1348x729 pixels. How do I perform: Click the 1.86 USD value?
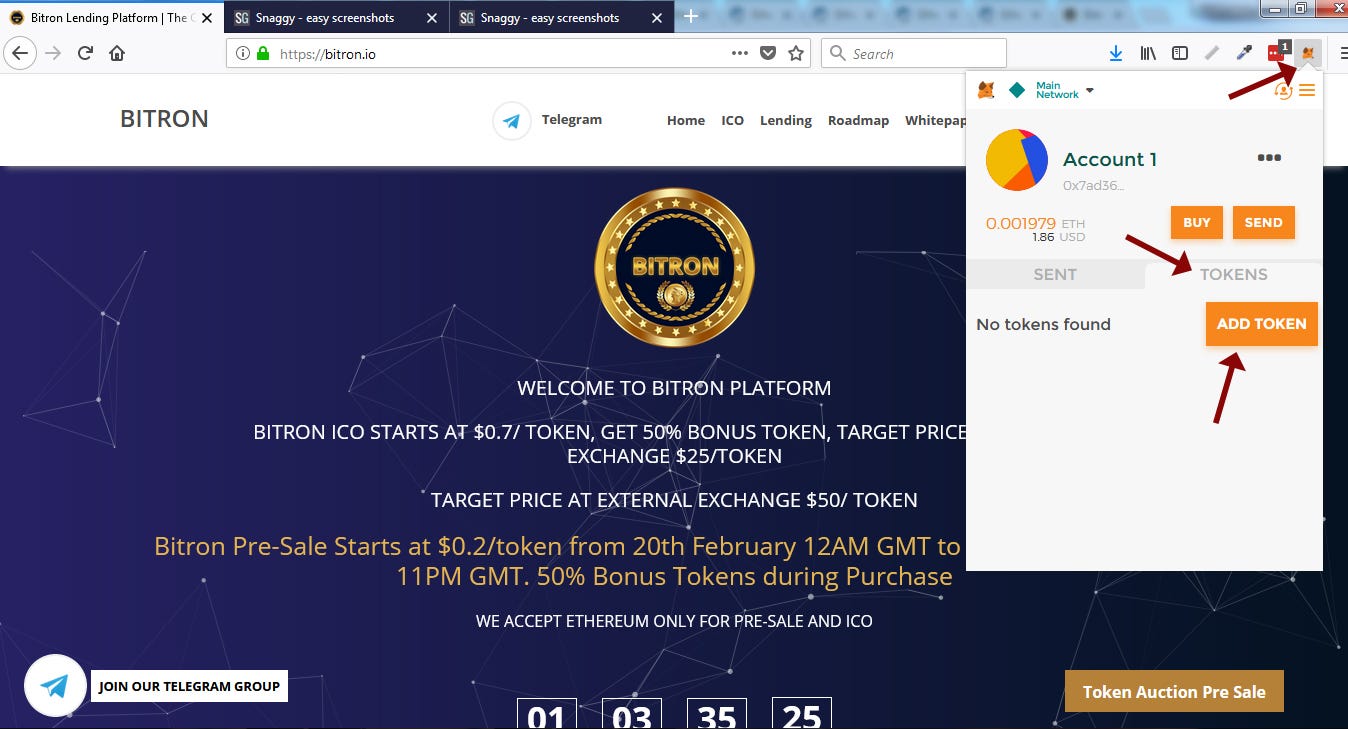pyautogui.click(x=1059, y=237)
